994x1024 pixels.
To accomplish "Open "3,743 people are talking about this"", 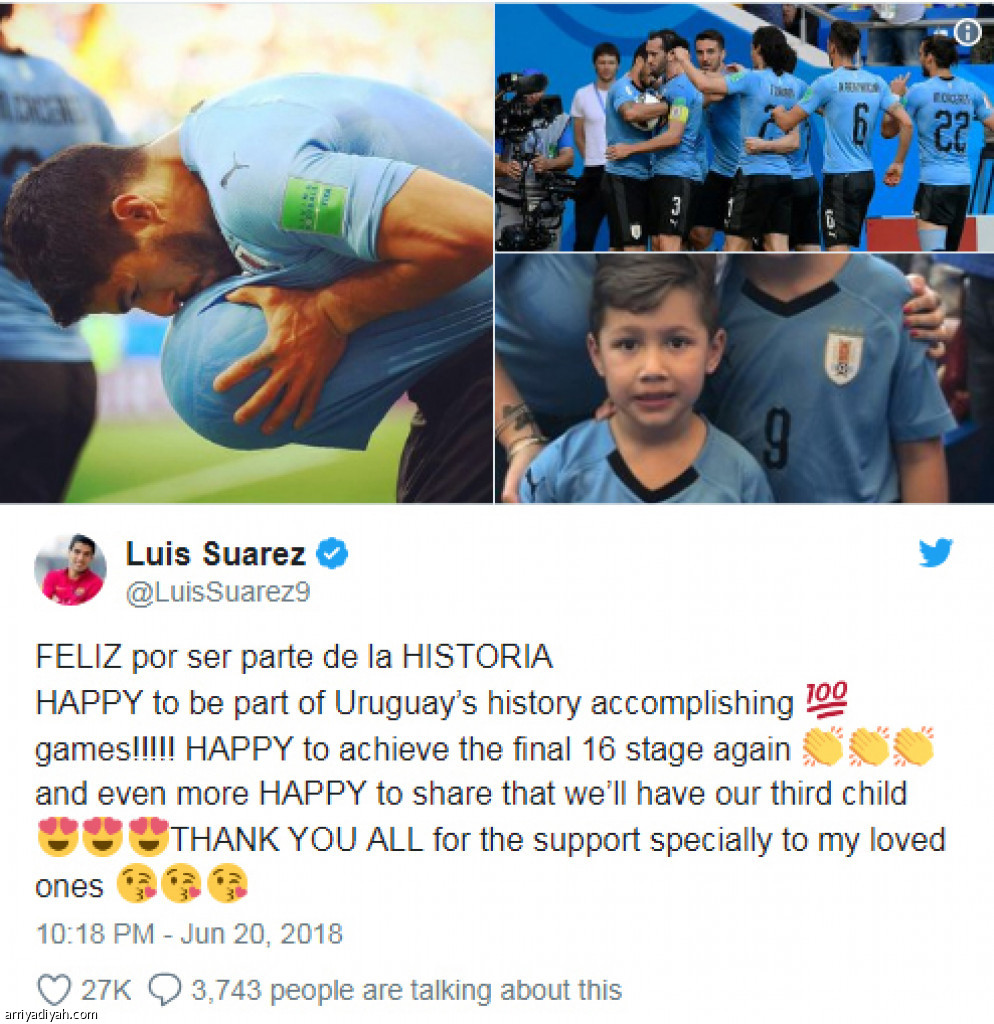I will [406, 990].
